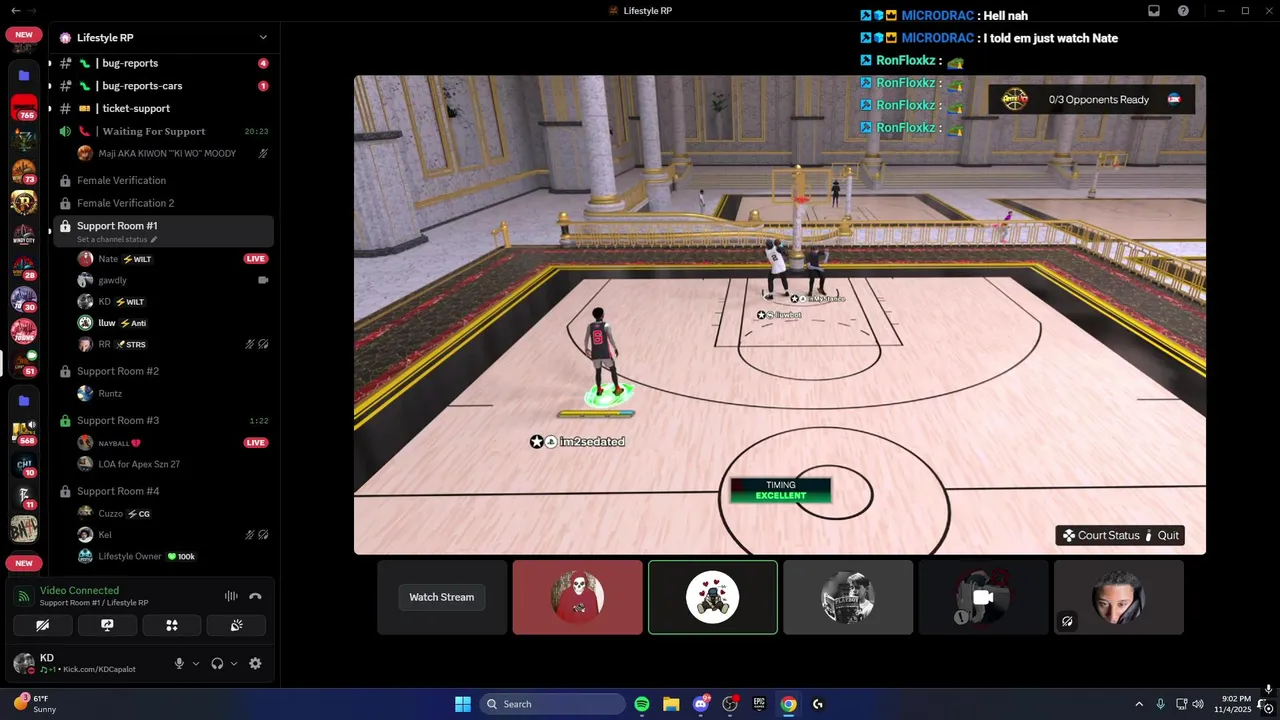Open Spotify from the taskbar
The image size is (1280, 720).
(x=642, y=704)
